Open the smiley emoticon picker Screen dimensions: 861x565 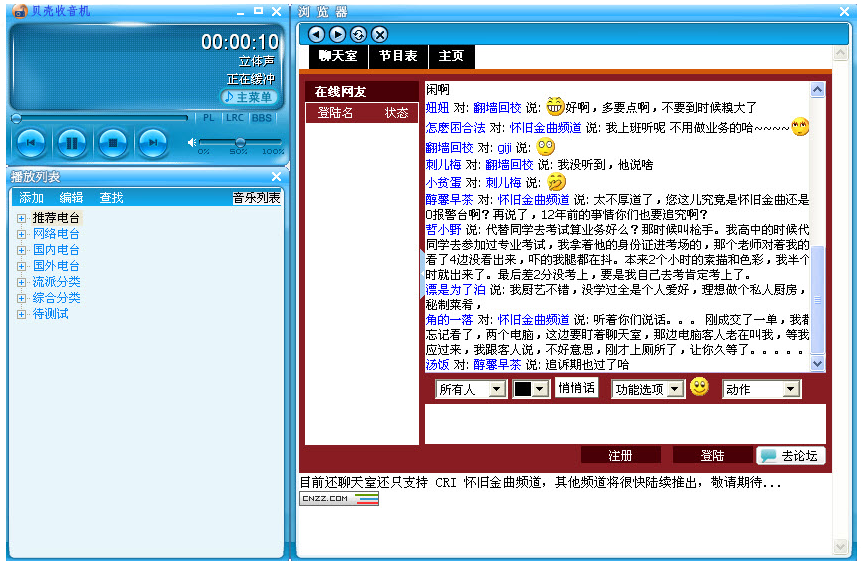(x=699, y=387)
